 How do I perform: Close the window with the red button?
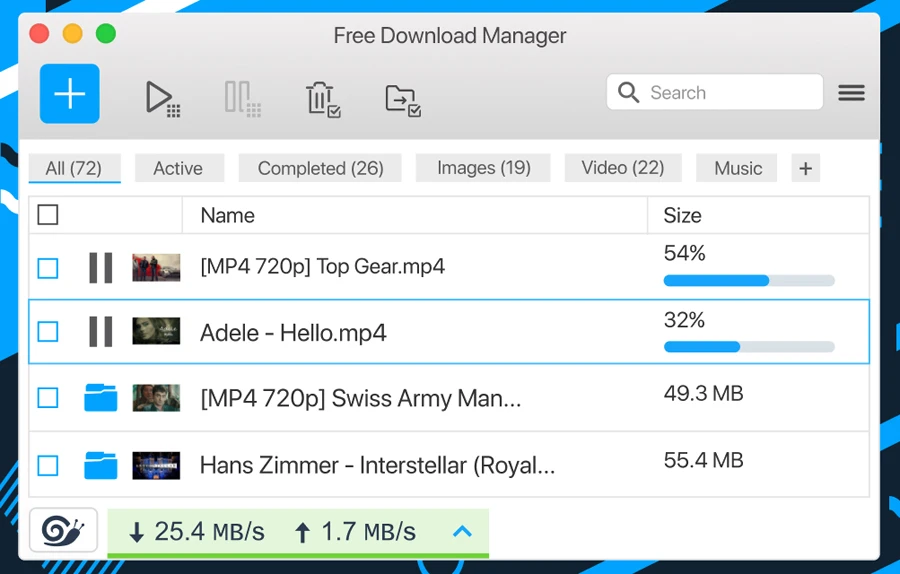coord(39,33)
